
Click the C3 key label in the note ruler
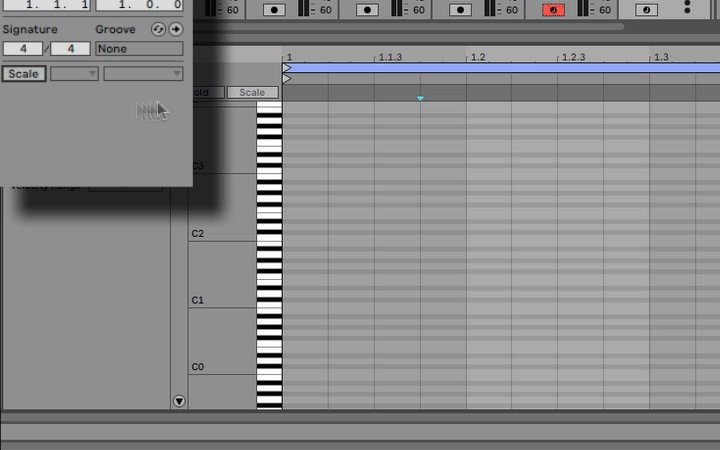coord(198,166)
